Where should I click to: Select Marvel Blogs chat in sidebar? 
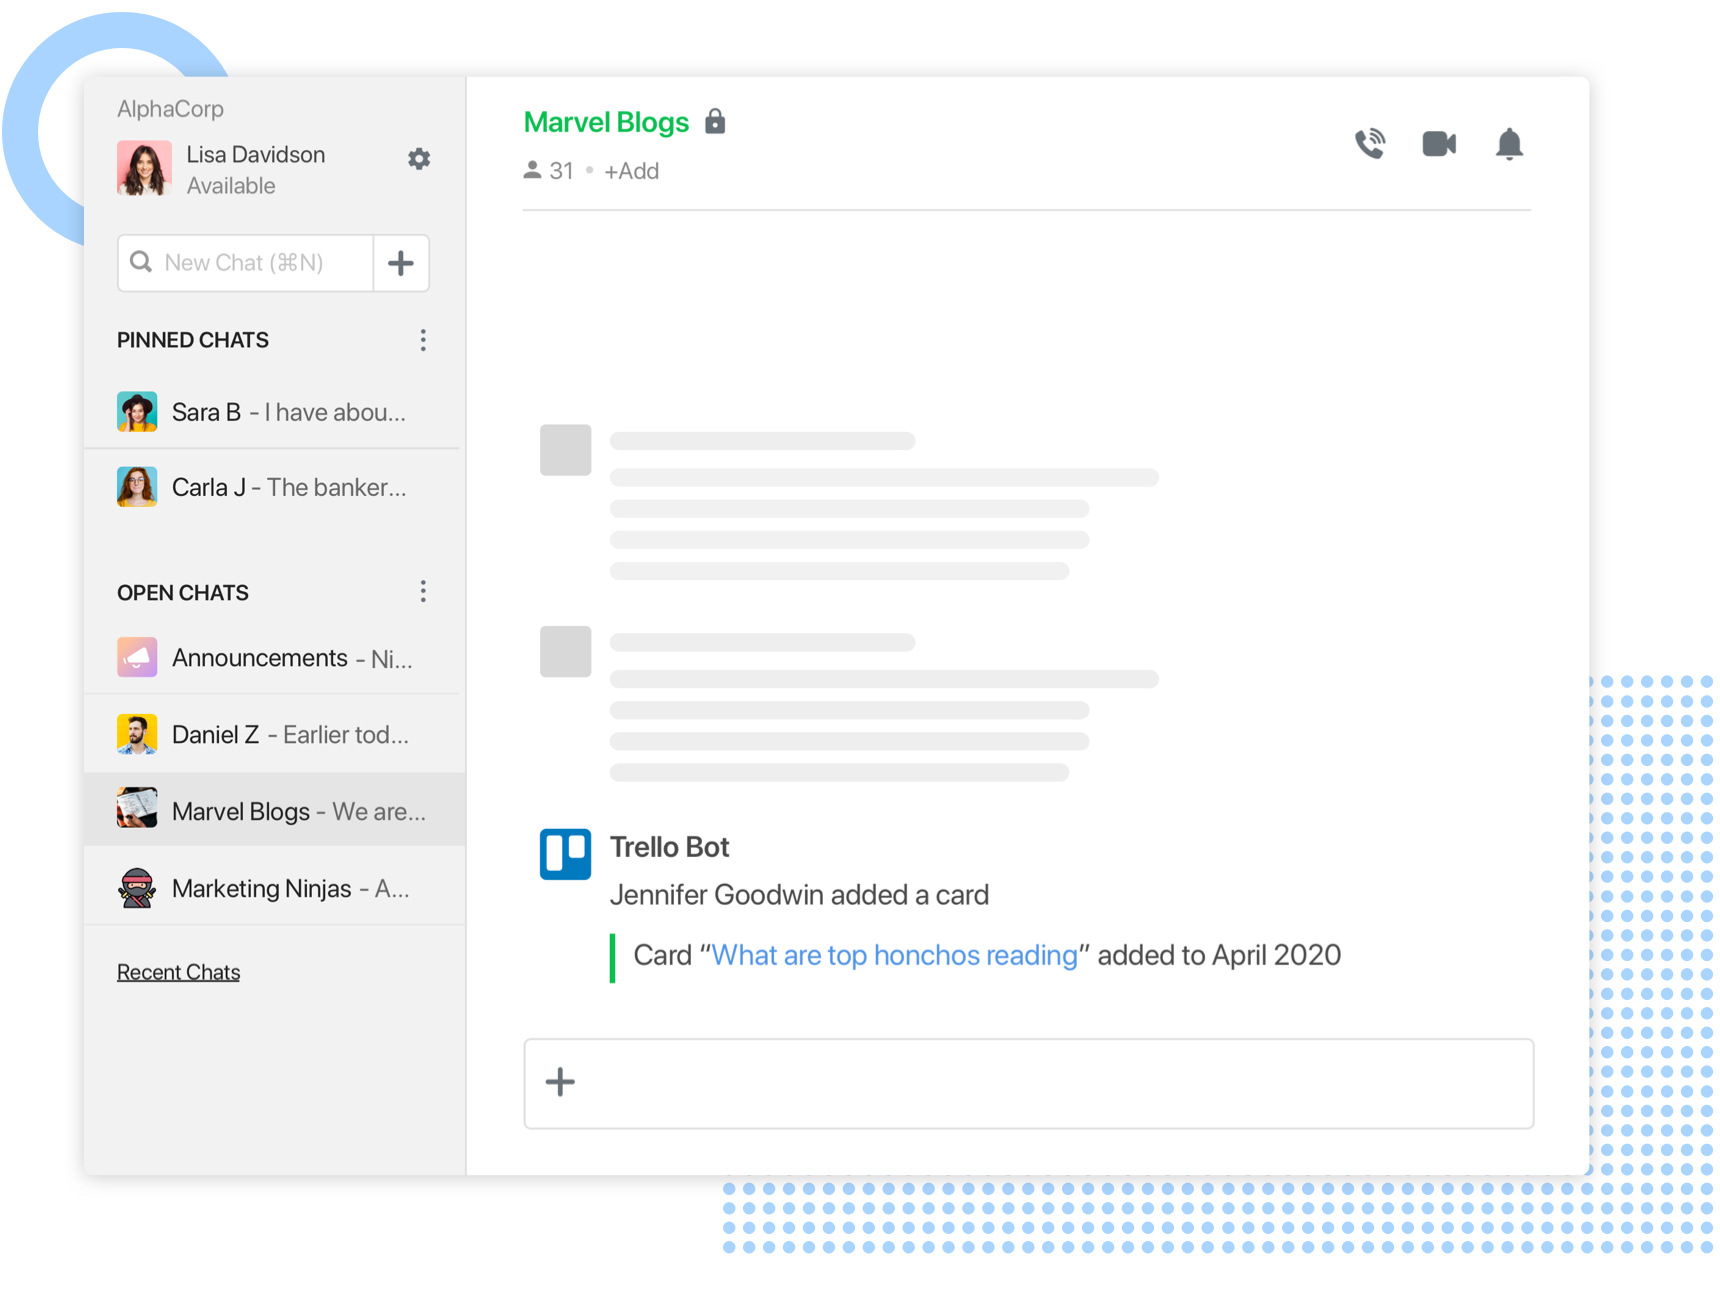click(274, 810)
